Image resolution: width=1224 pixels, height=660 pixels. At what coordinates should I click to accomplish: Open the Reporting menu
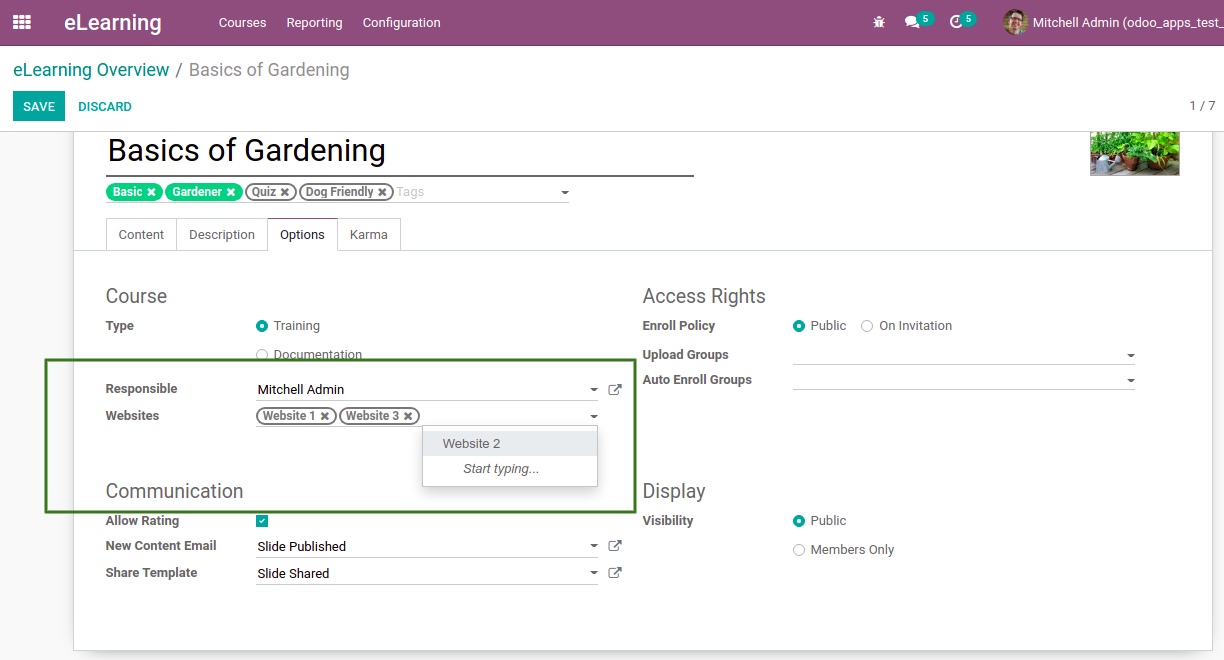(x=314, y=22)
